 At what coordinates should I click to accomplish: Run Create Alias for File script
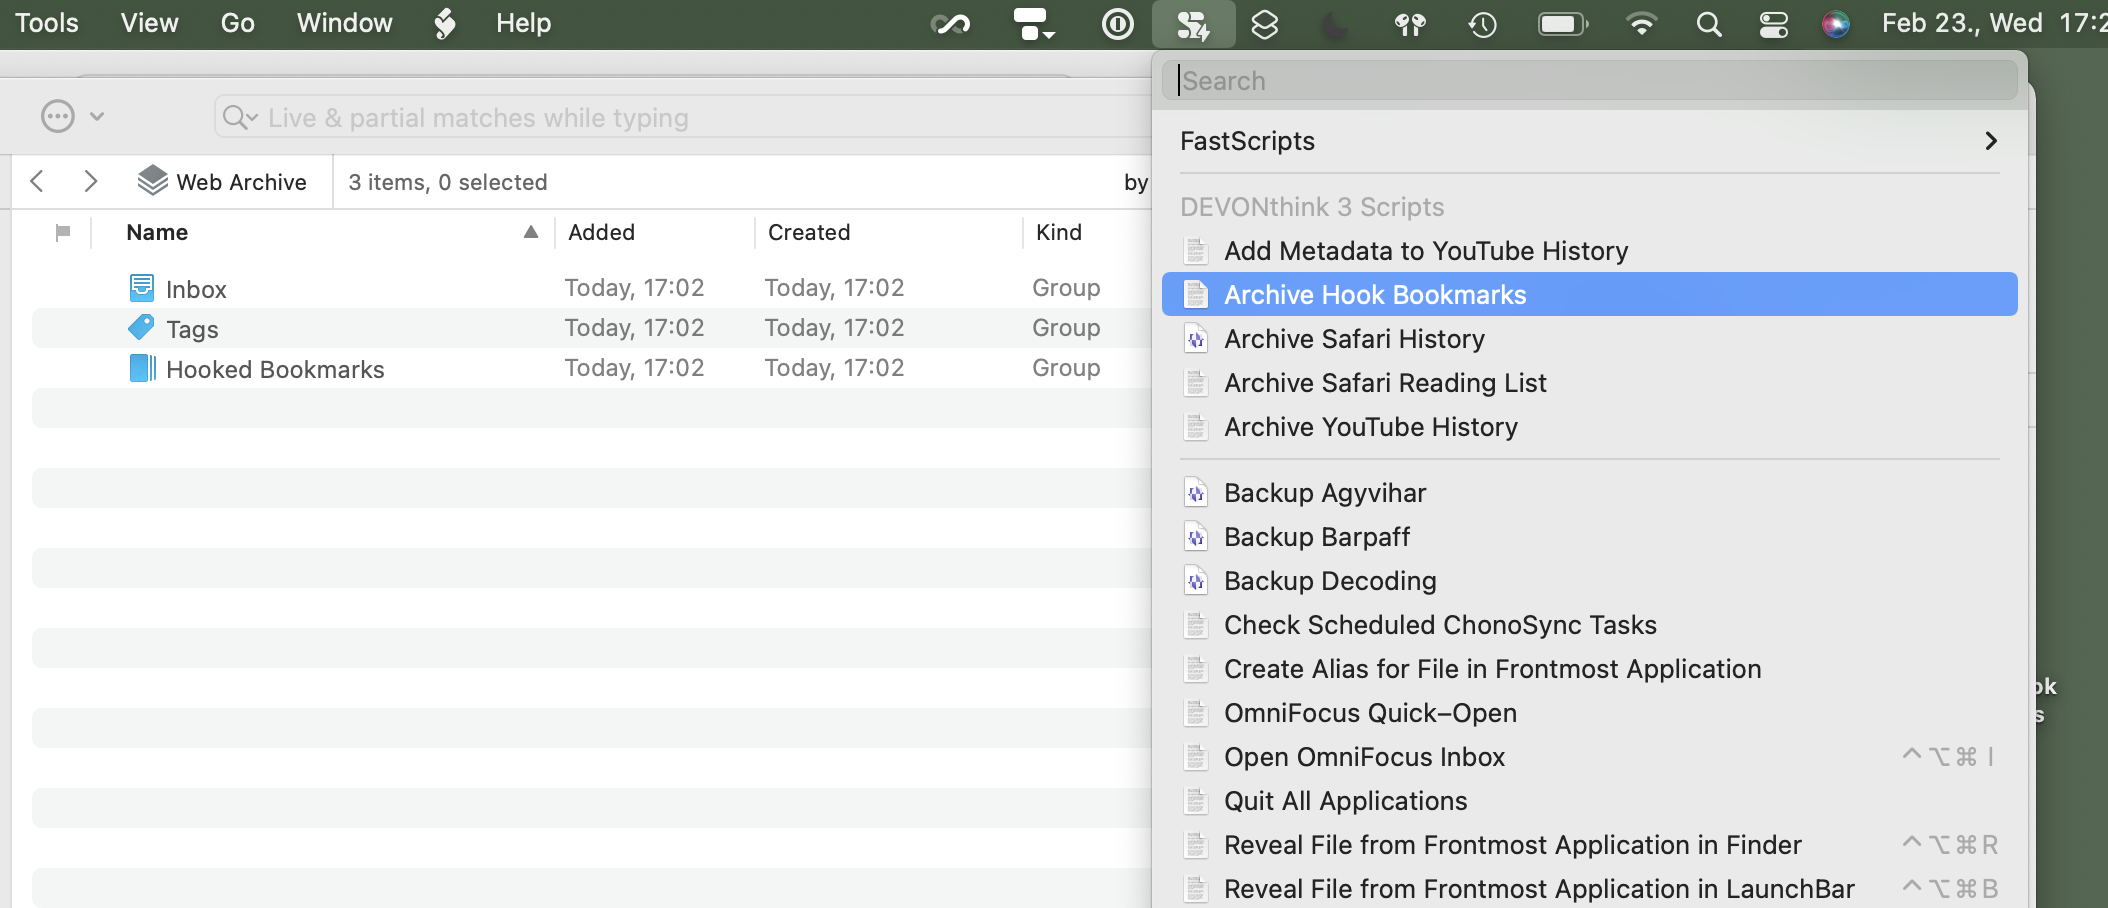[1590, 669]
